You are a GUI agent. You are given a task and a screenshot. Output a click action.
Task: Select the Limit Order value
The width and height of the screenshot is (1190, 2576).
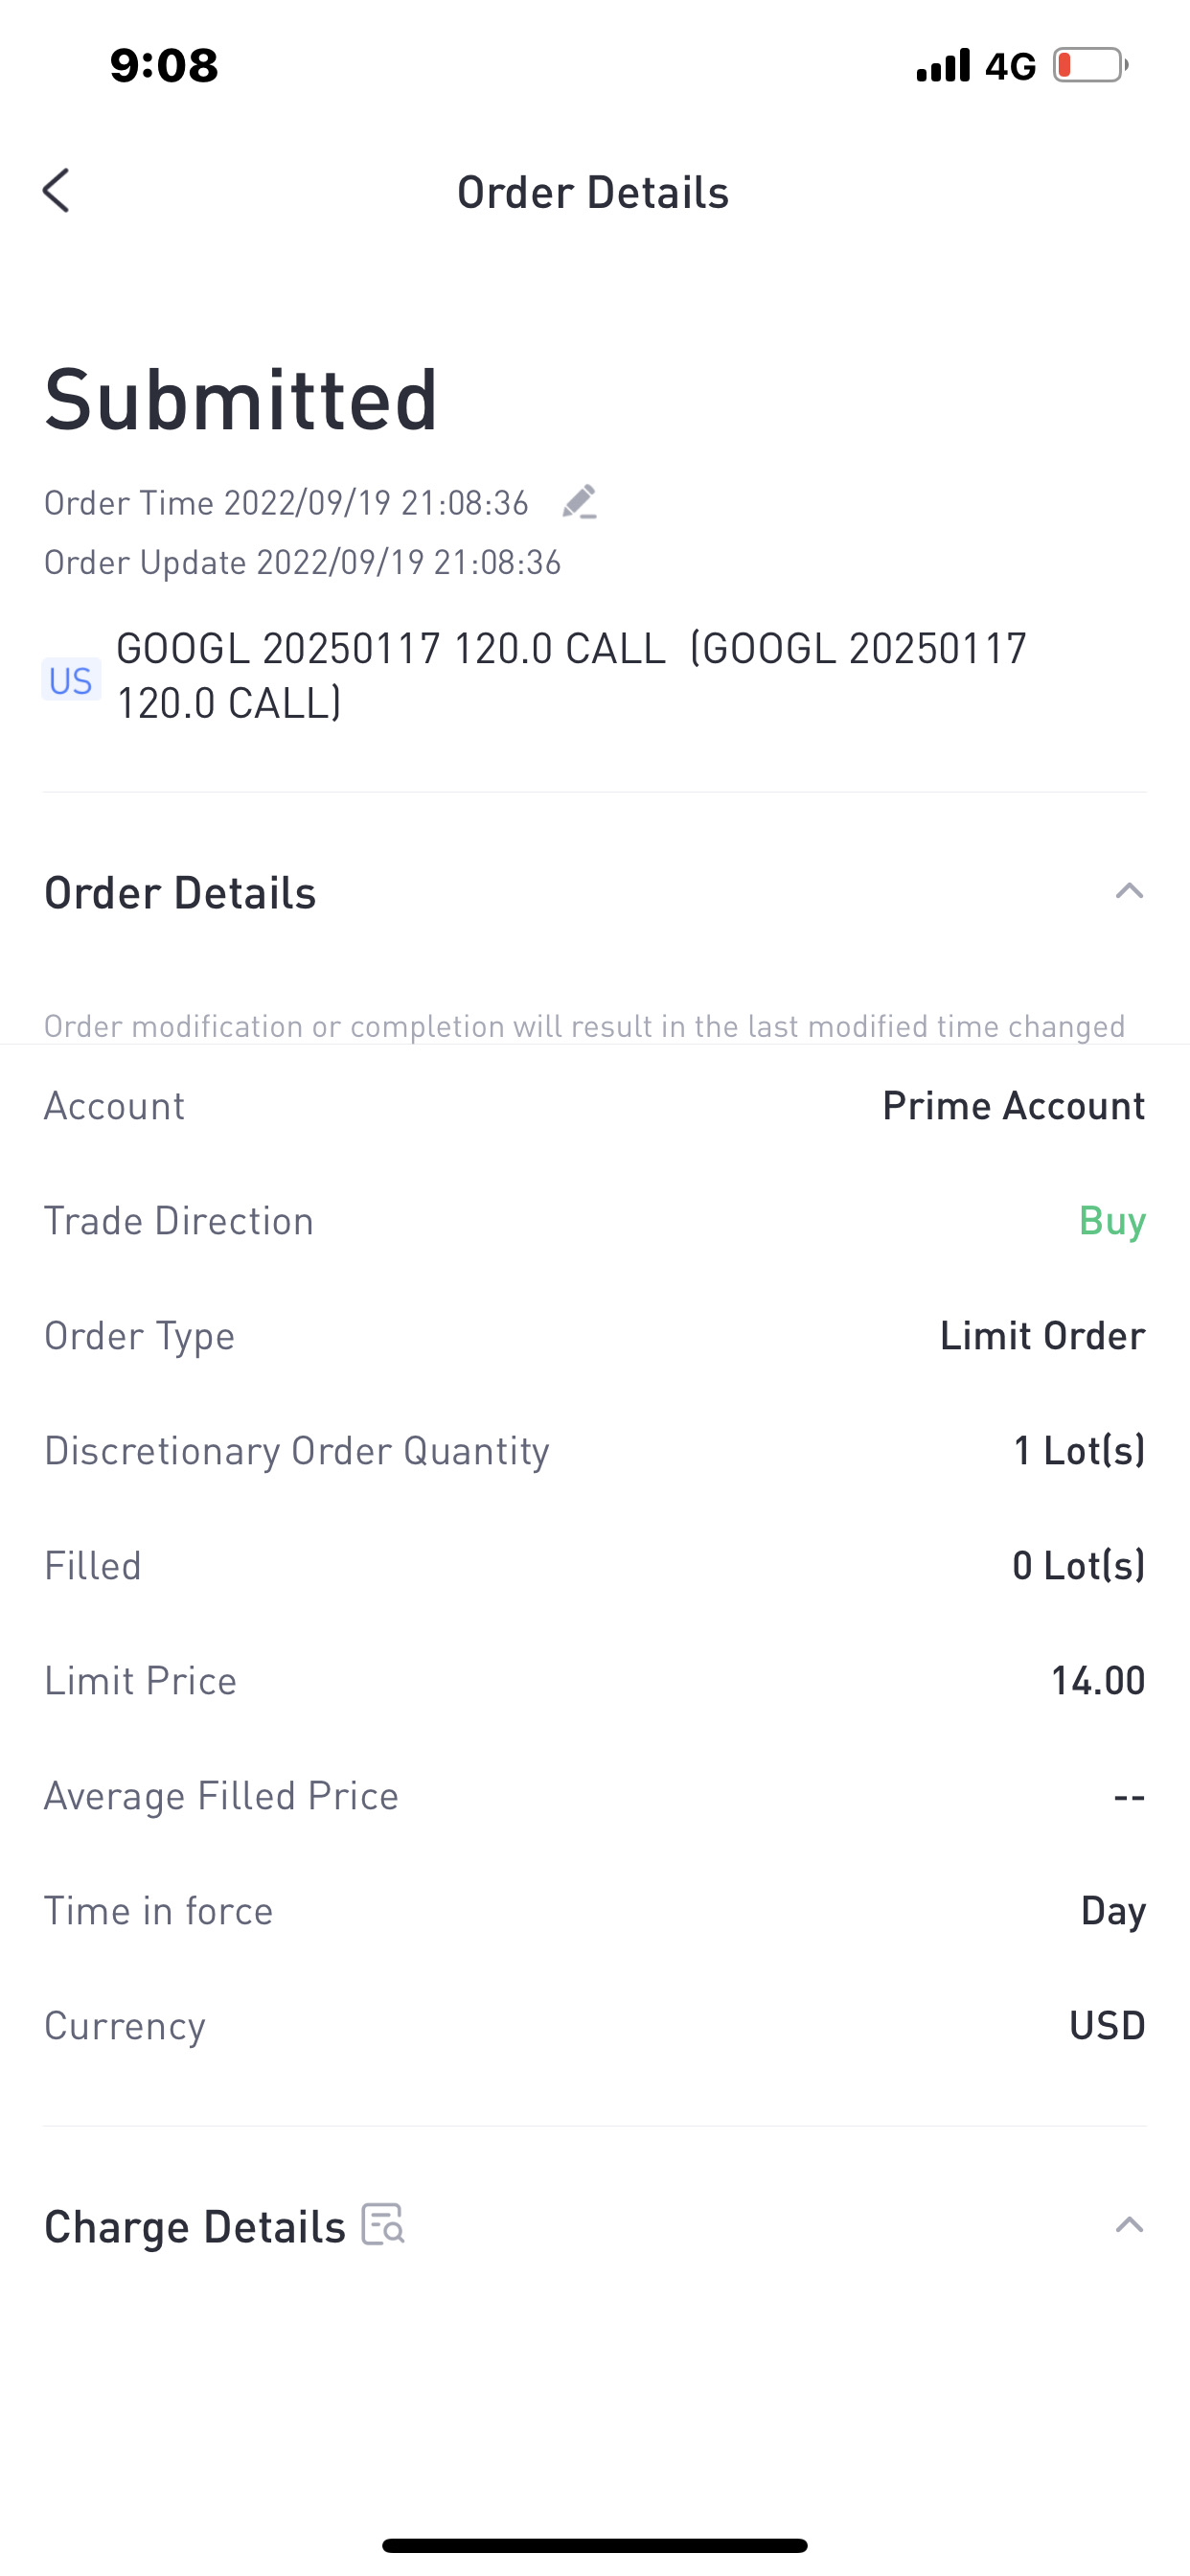(1042, 1335)
